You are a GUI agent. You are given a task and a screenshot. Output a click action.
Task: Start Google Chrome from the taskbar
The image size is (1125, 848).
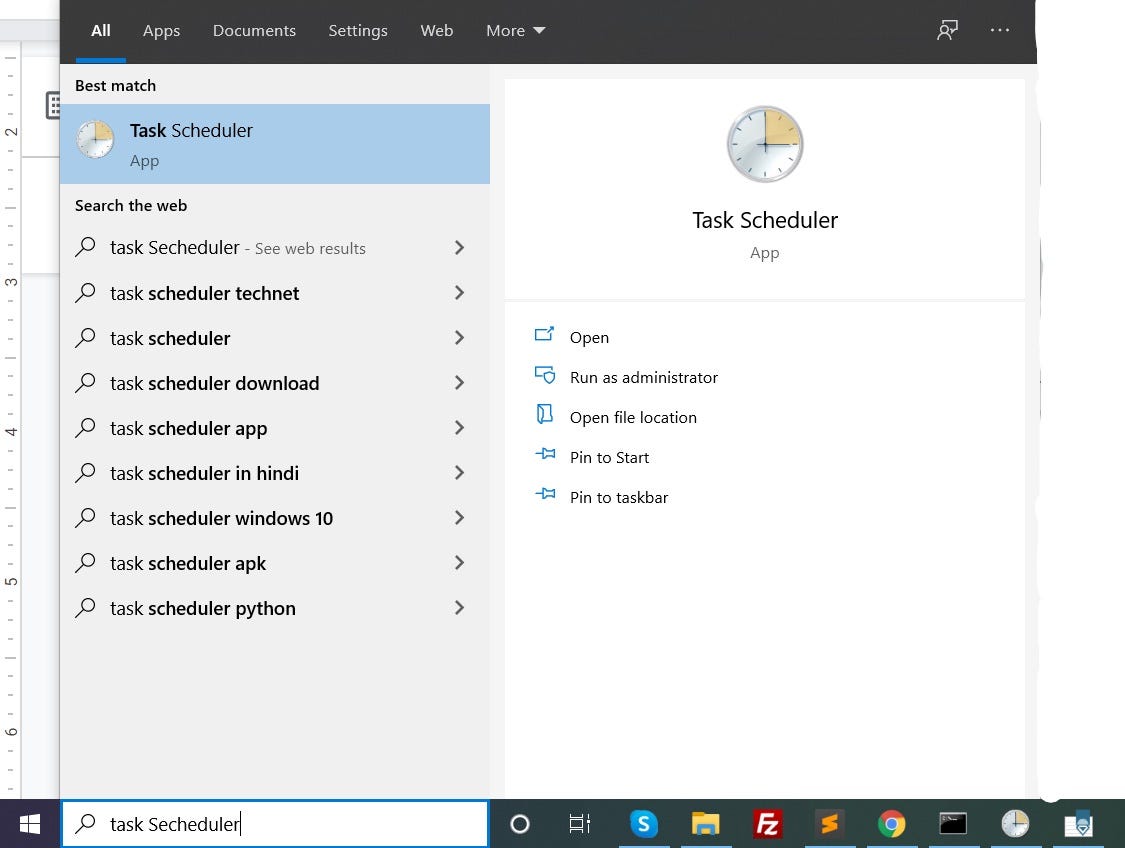pos(891,823)
